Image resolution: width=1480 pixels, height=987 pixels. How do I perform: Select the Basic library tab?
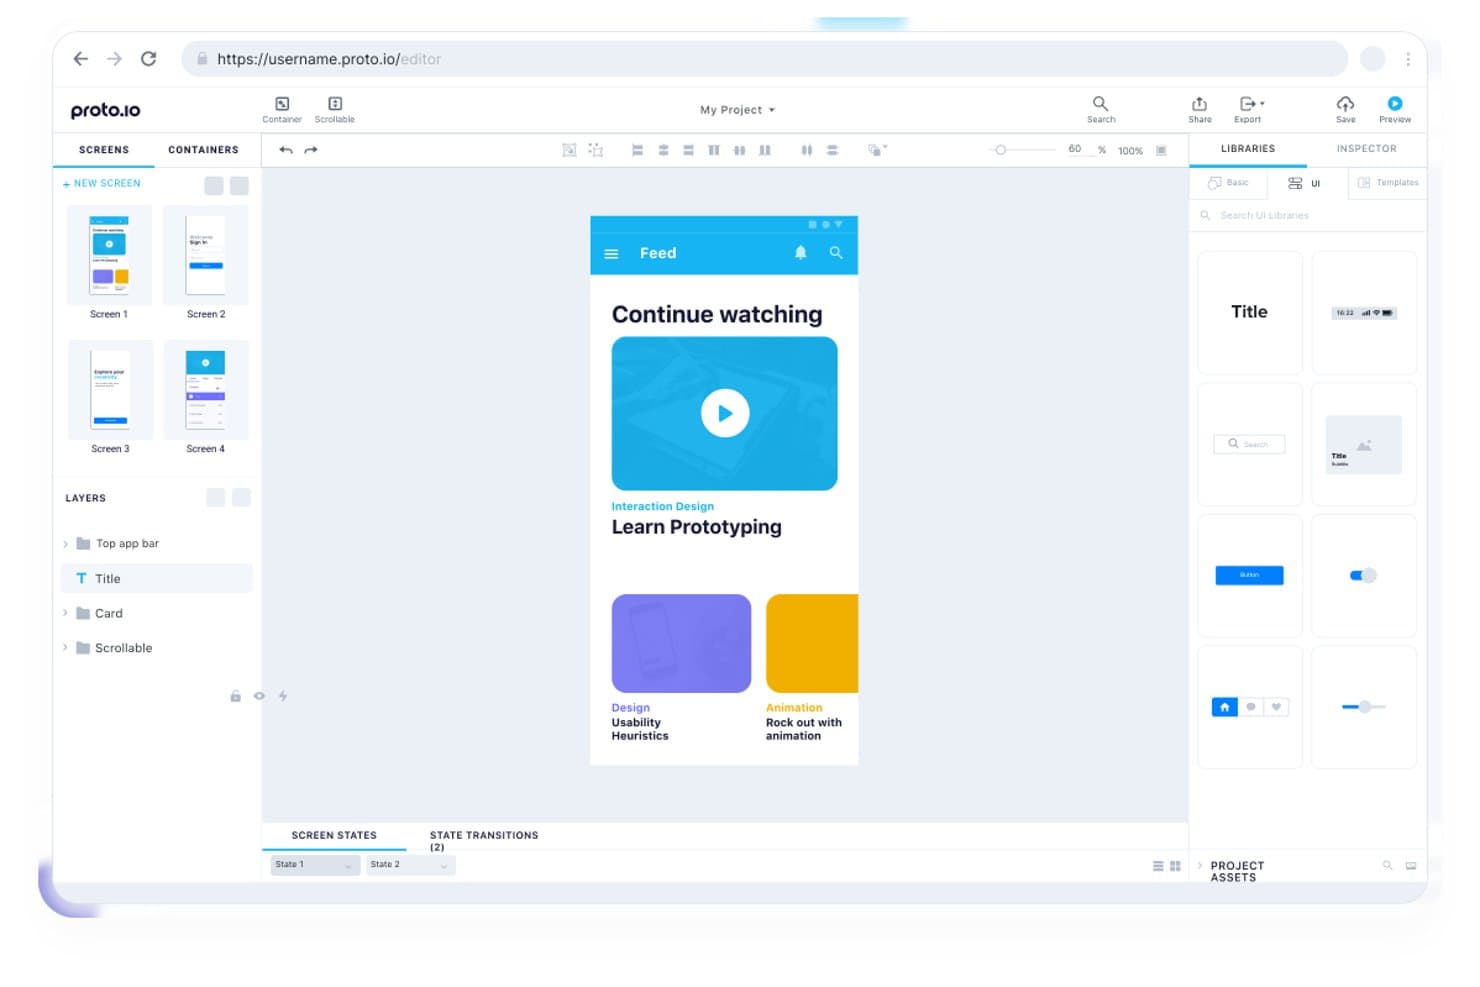pyautogui.click(x=1228, y=183)
